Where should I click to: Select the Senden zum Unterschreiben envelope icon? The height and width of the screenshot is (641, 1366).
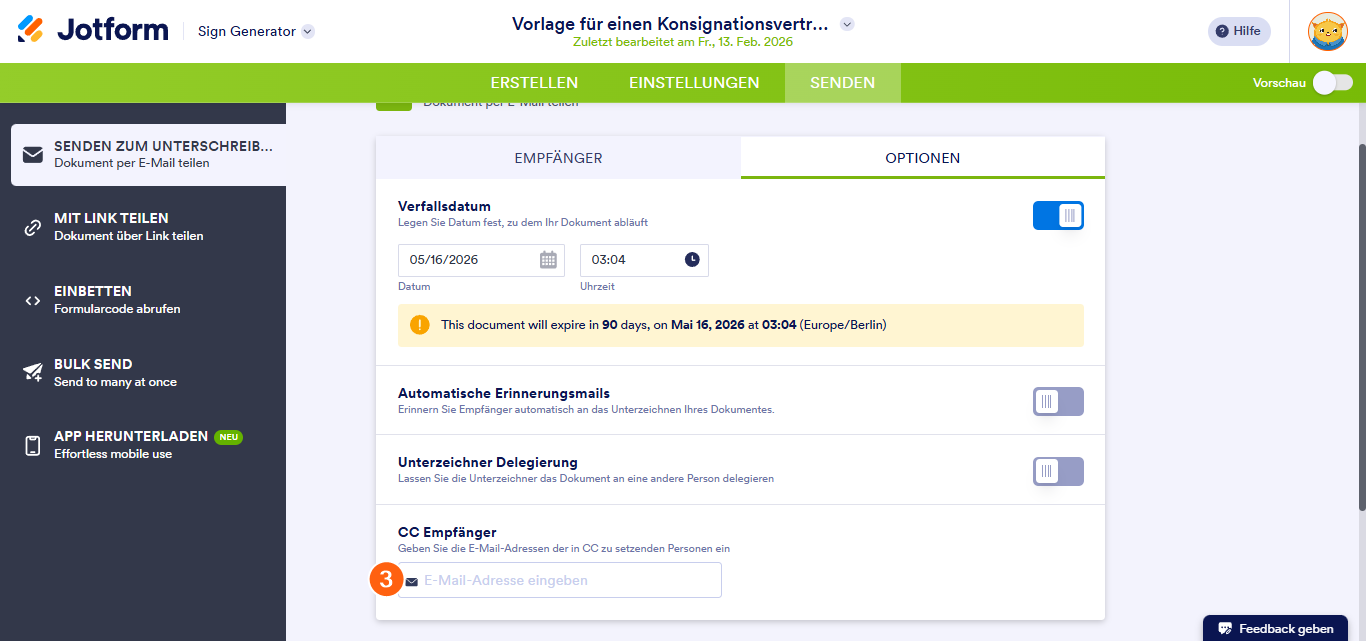pyautogui.click(x=33, y=154)
